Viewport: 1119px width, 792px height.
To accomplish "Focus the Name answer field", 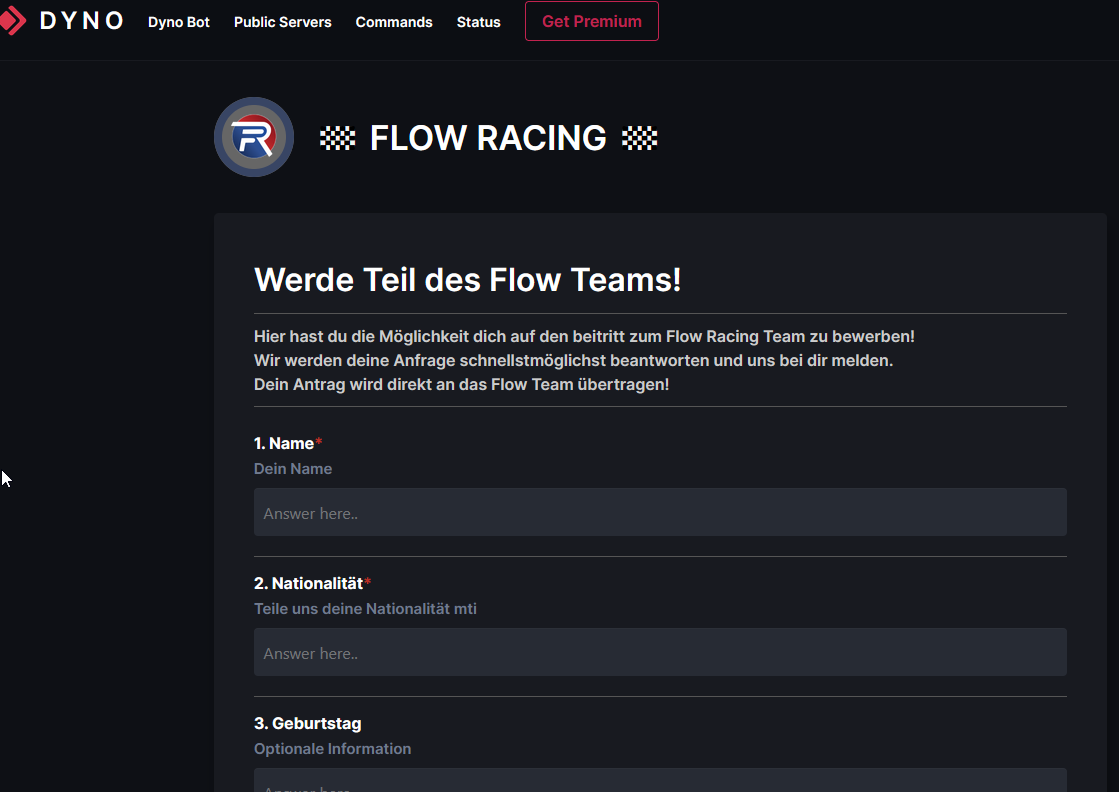I will pyautogui.click(x=660, y=512).
